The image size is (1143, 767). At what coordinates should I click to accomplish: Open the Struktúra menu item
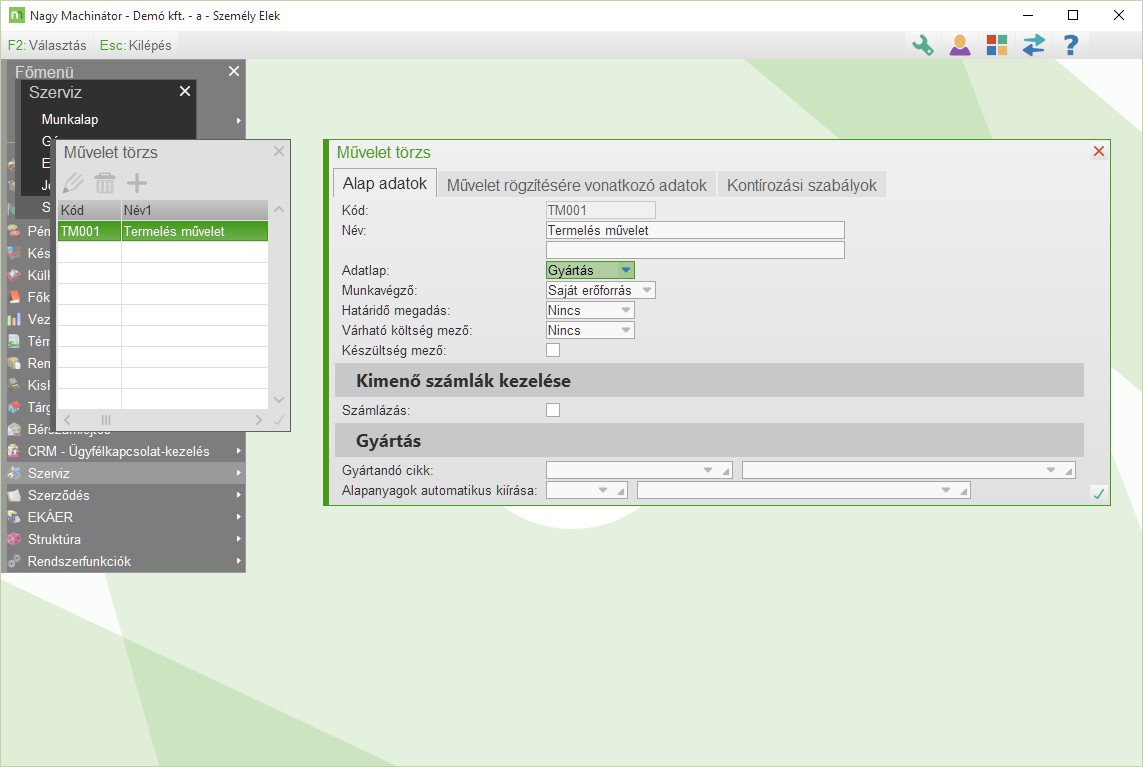[125, 539]
